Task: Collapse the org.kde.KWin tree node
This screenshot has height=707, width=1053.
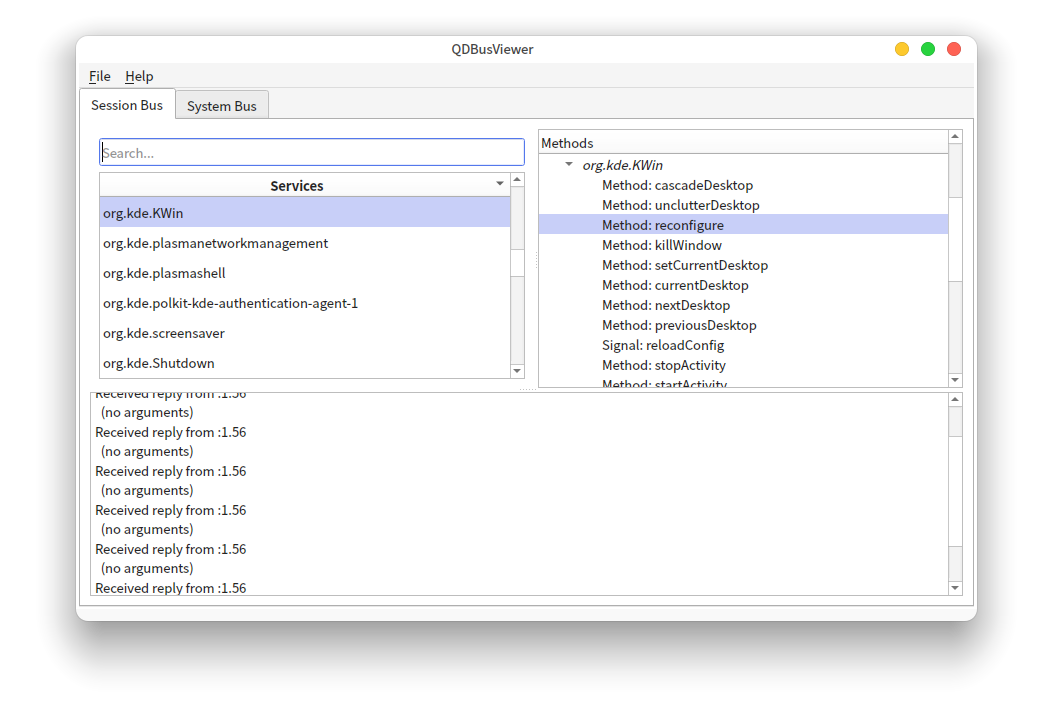Action: tap(569, 164)
